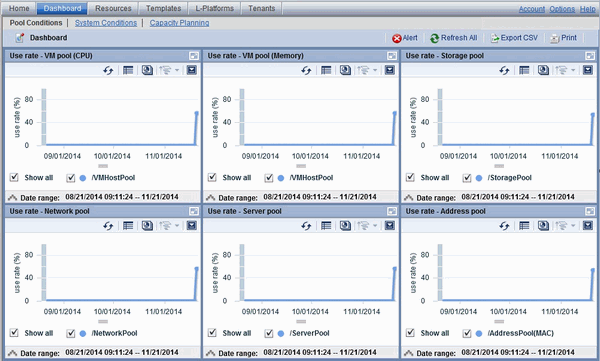The width and height of the screenshot is (600, 361).
Task: Click the collapse arrow icon in VM pool (CPU) toolbar
Action: [x=191, y=70]
